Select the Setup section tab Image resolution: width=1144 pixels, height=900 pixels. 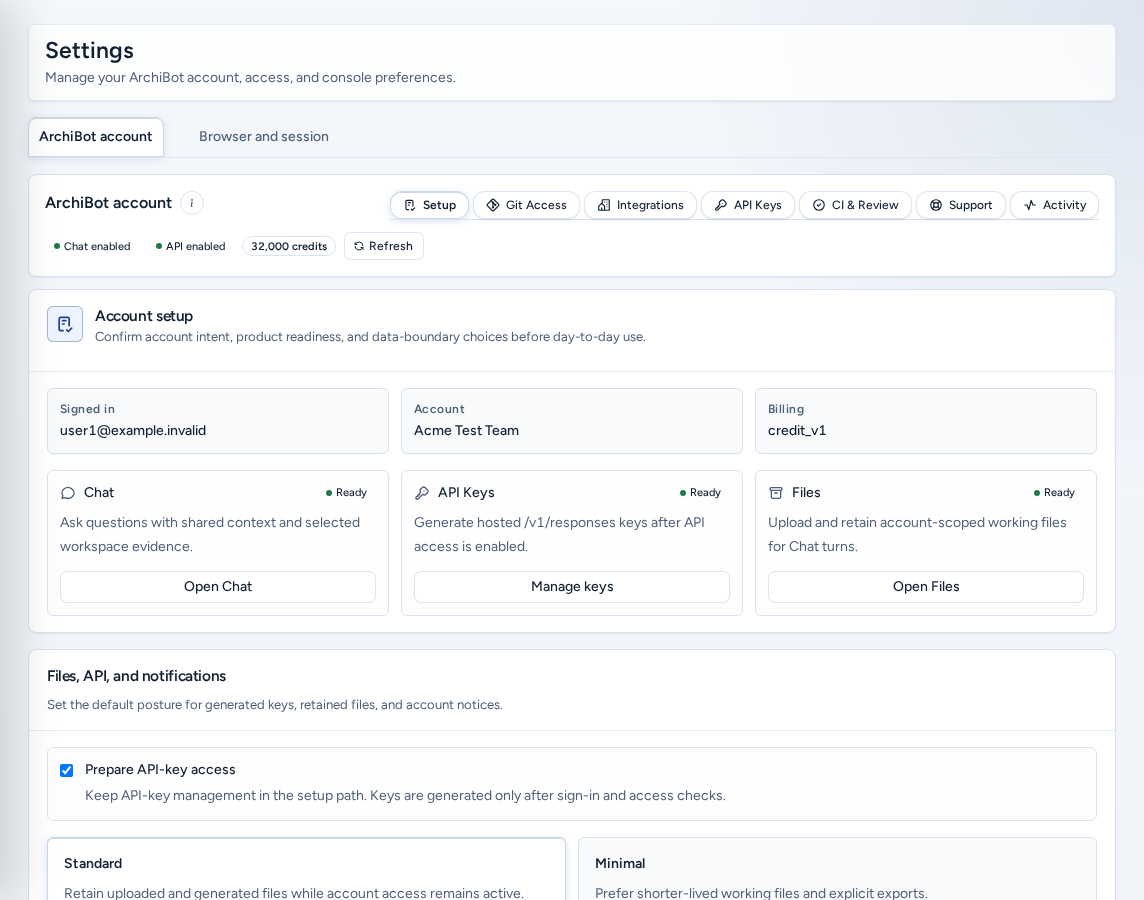point(430,206)
